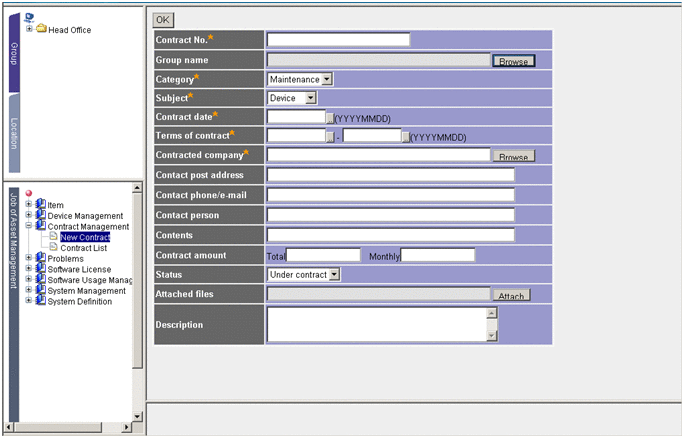685x440 pixels.
Task: Click the Attach button for attached files
Action: coord(511,295)
